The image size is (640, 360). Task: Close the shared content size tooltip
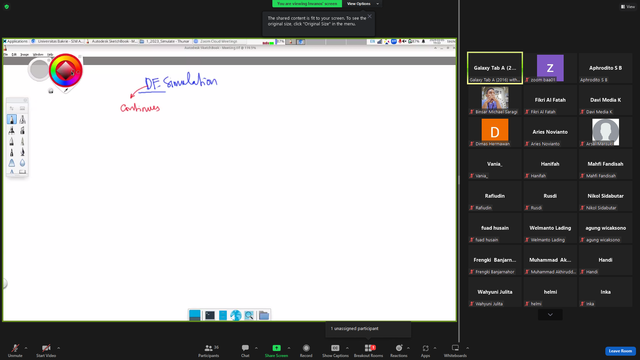pos(369,16)
